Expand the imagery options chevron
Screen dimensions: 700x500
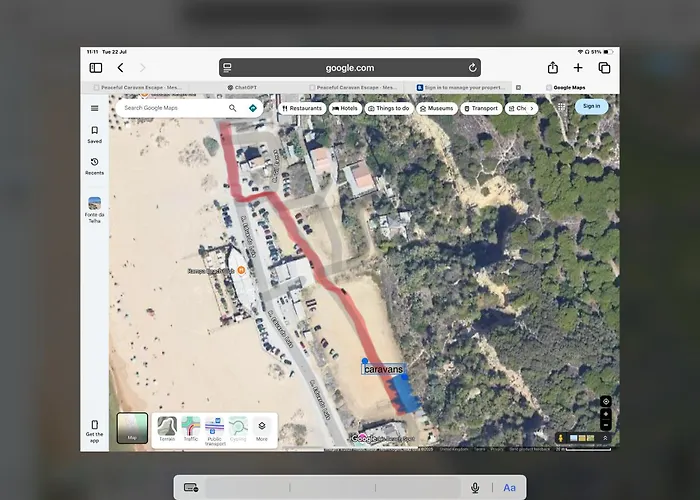click(604, 438)
